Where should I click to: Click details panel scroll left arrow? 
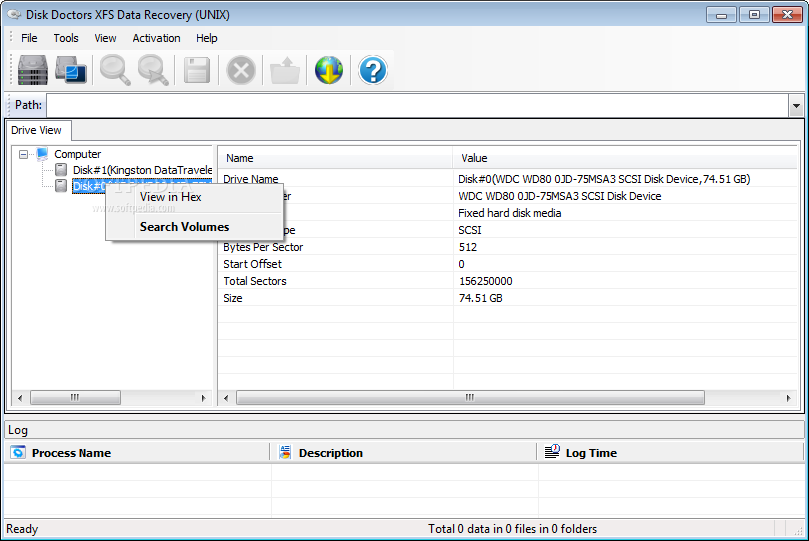pyautogui.click(x=226, y=398)
